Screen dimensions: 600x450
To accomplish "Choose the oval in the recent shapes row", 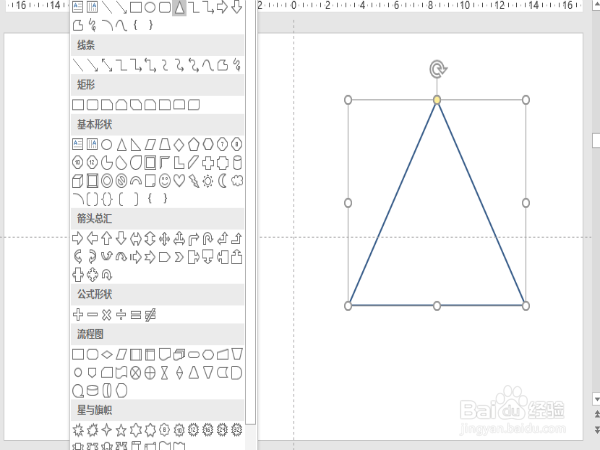I will [150, 7].
